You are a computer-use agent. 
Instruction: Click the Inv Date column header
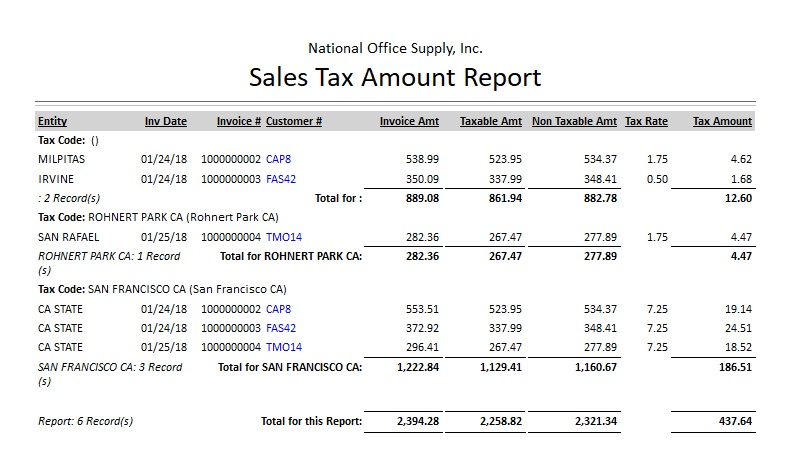(165, 122)
